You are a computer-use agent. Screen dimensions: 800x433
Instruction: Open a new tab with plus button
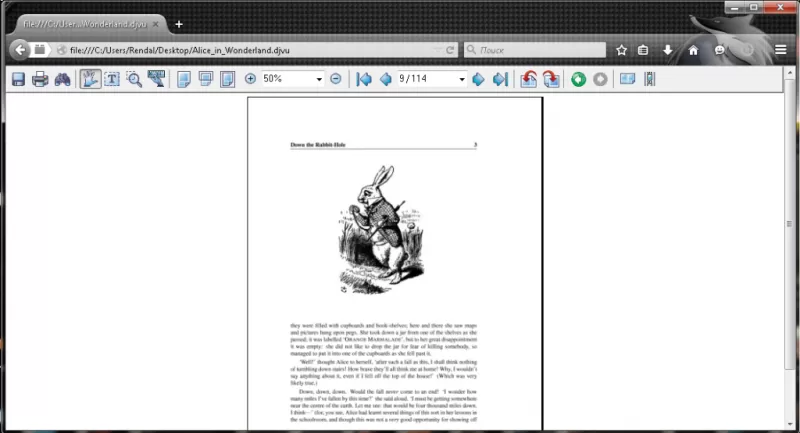pyautogui.click(x=179, y=24)
